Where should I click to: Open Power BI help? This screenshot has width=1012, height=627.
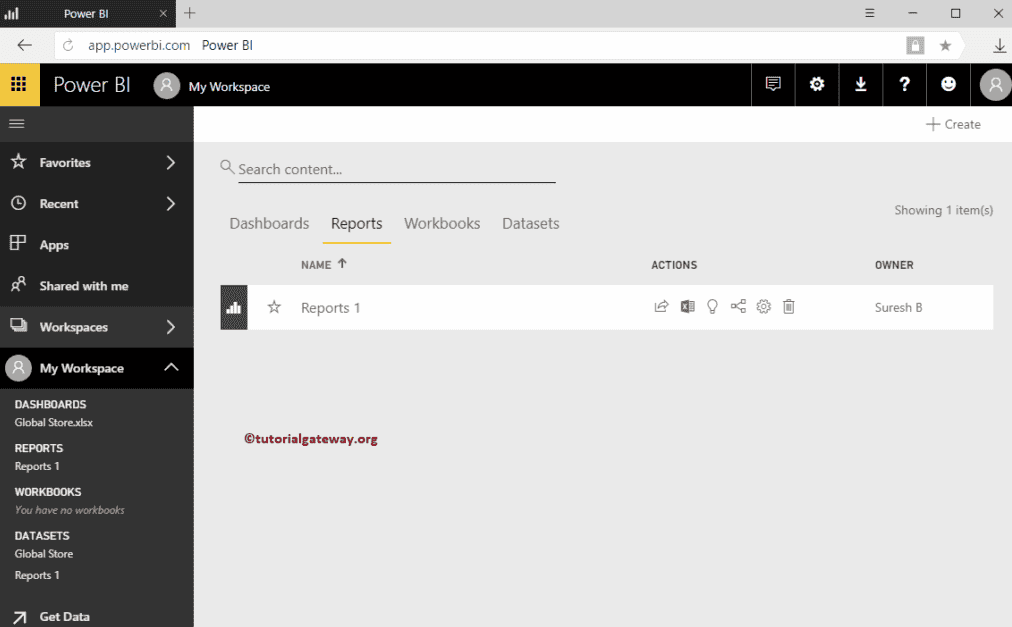pos(904,84)
